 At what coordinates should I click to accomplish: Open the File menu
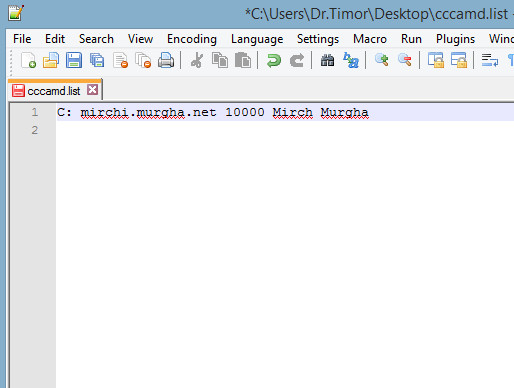[x=22, y=39]
